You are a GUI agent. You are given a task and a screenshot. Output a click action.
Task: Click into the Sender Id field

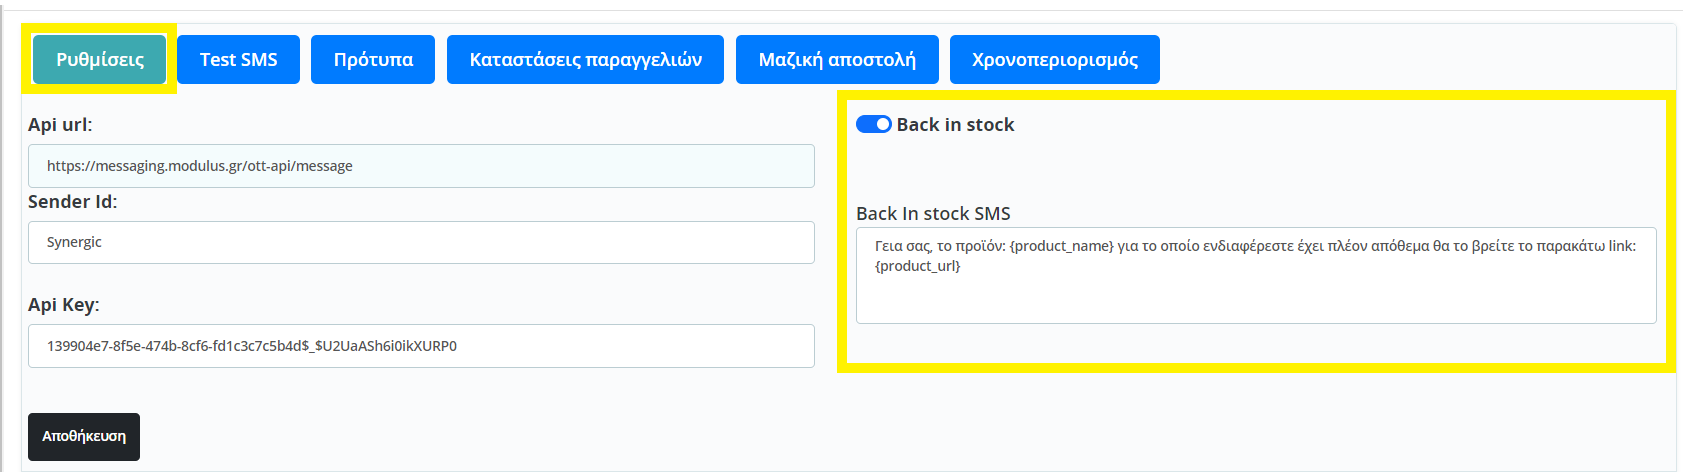pos(421,242)
